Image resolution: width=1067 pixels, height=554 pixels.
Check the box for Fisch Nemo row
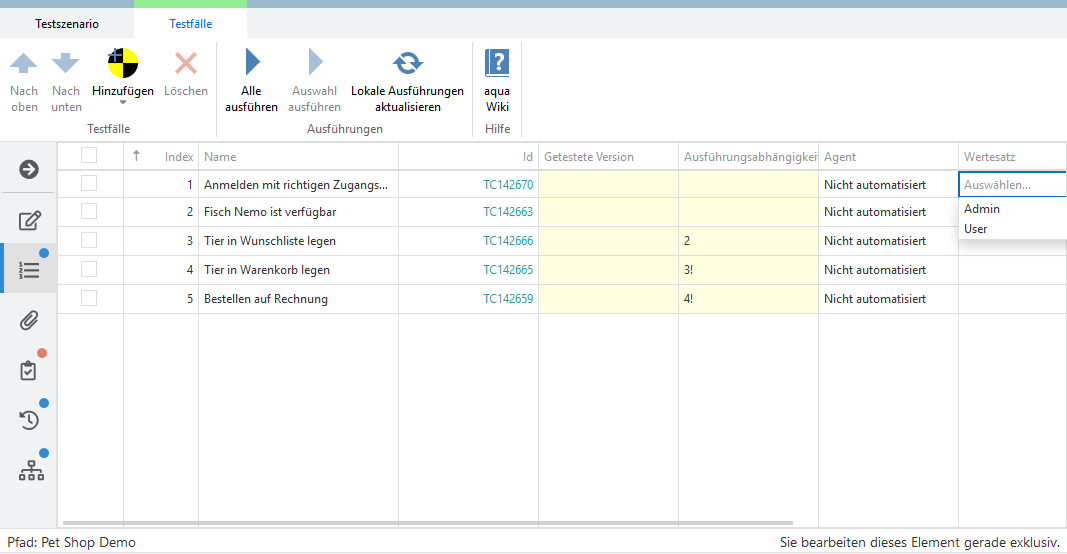(89, 211)
